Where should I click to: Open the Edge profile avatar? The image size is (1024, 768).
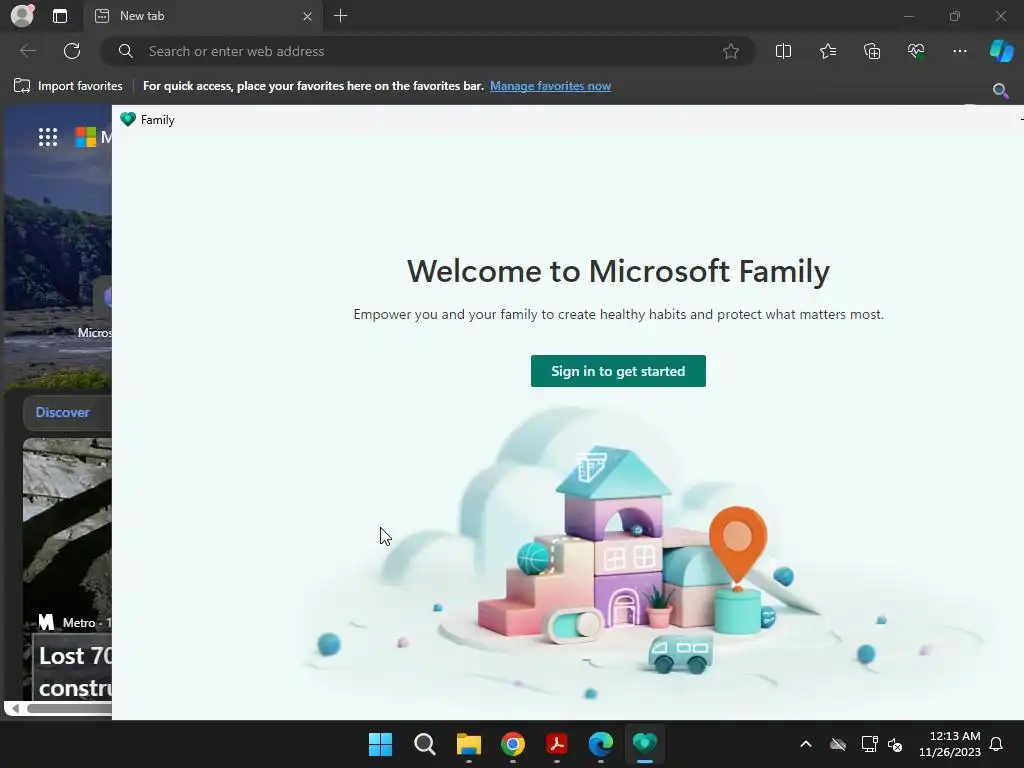click(22, 16)
